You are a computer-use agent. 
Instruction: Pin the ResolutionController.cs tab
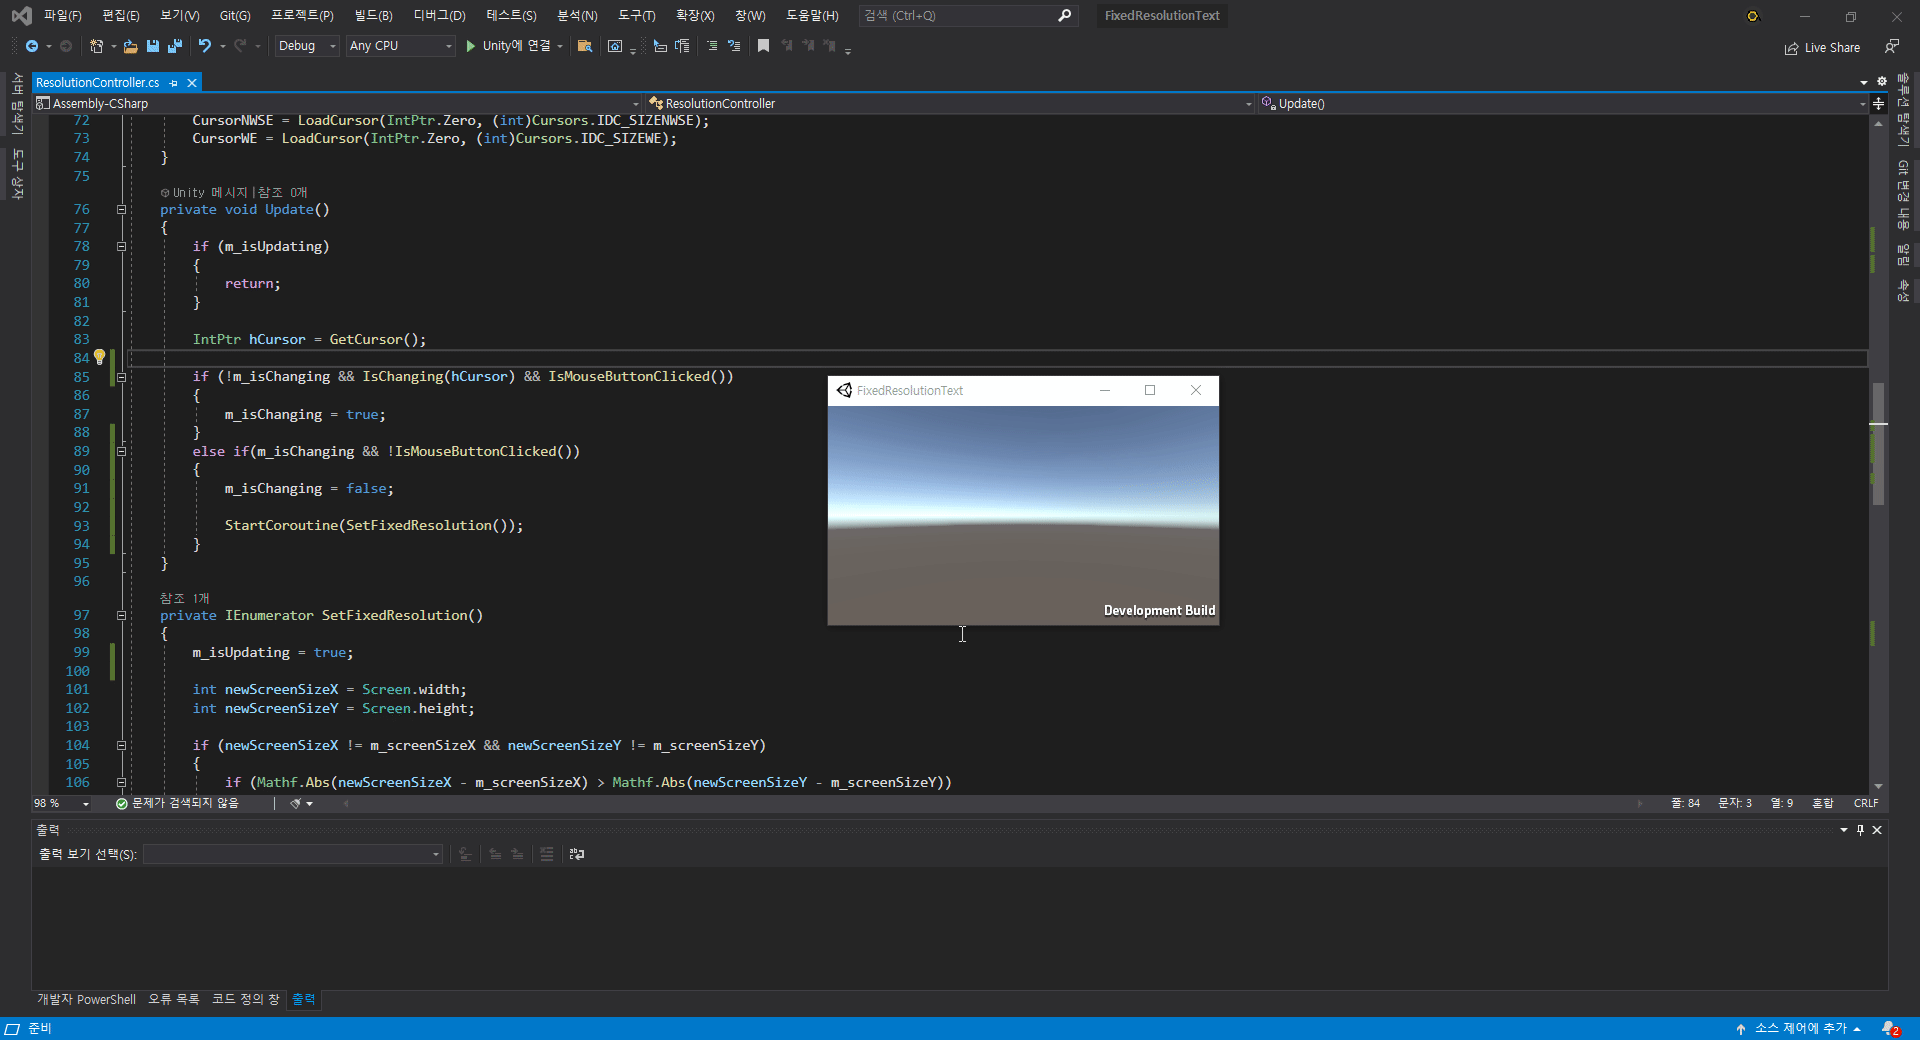(x=174, y=83)
